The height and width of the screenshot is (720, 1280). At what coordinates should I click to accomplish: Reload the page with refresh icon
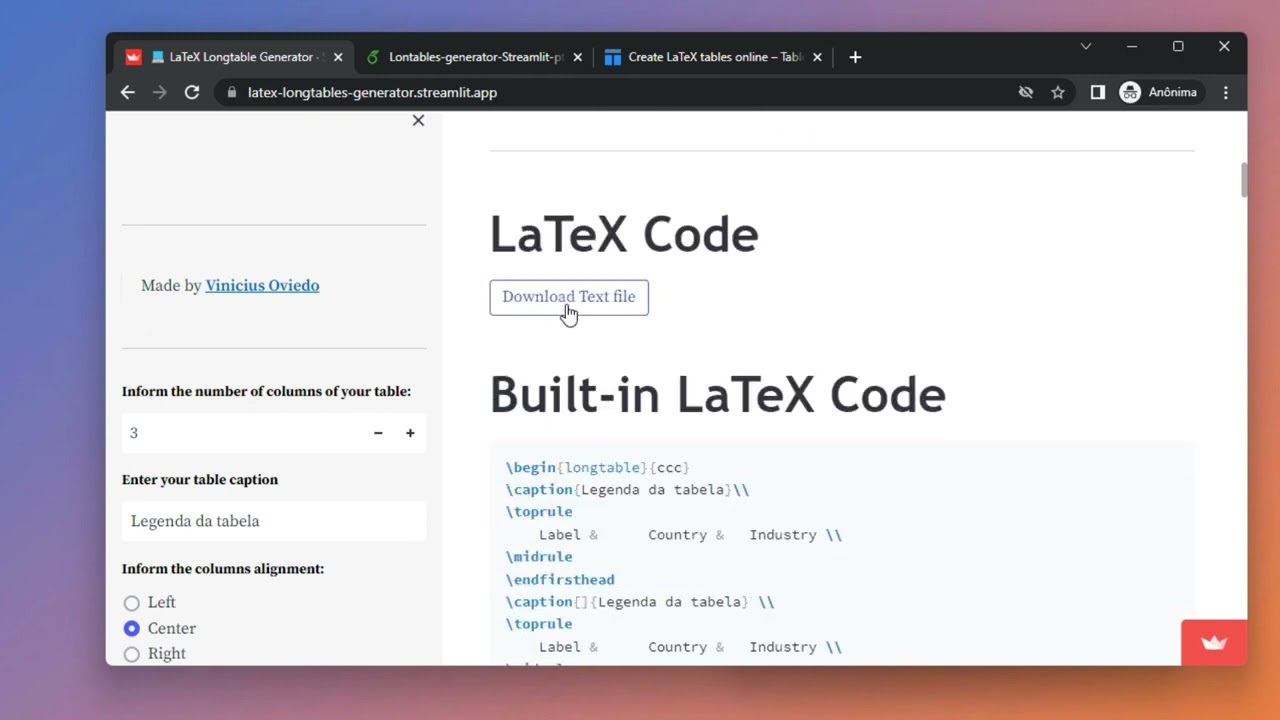point(192,92)
